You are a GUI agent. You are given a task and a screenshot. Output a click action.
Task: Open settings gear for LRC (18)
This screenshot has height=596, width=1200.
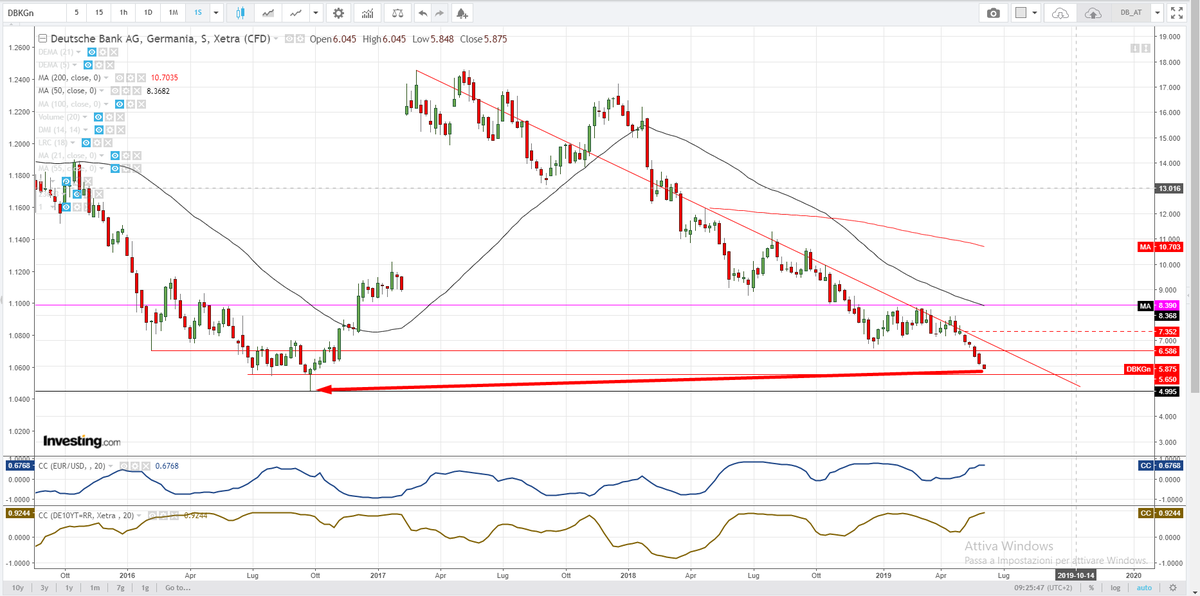pyautogui.click(x=97, y=143)
